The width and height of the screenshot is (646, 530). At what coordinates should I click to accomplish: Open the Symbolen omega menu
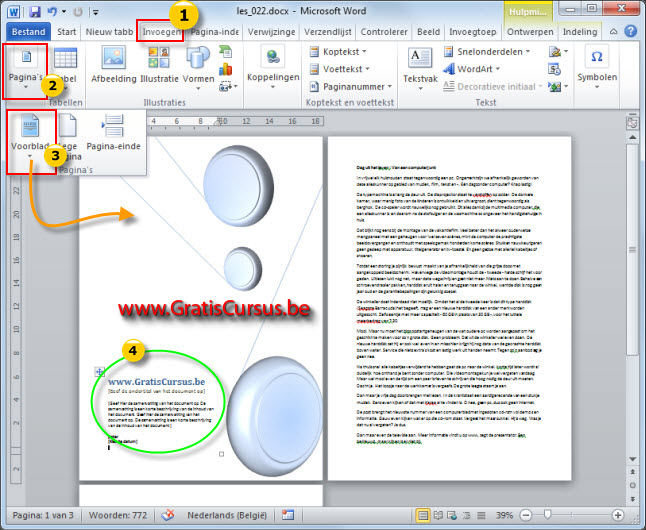click(x=597, y=68)
